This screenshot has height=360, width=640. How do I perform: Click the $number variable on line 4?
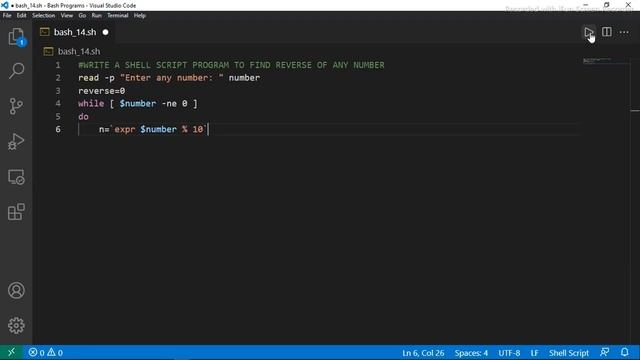138,103
